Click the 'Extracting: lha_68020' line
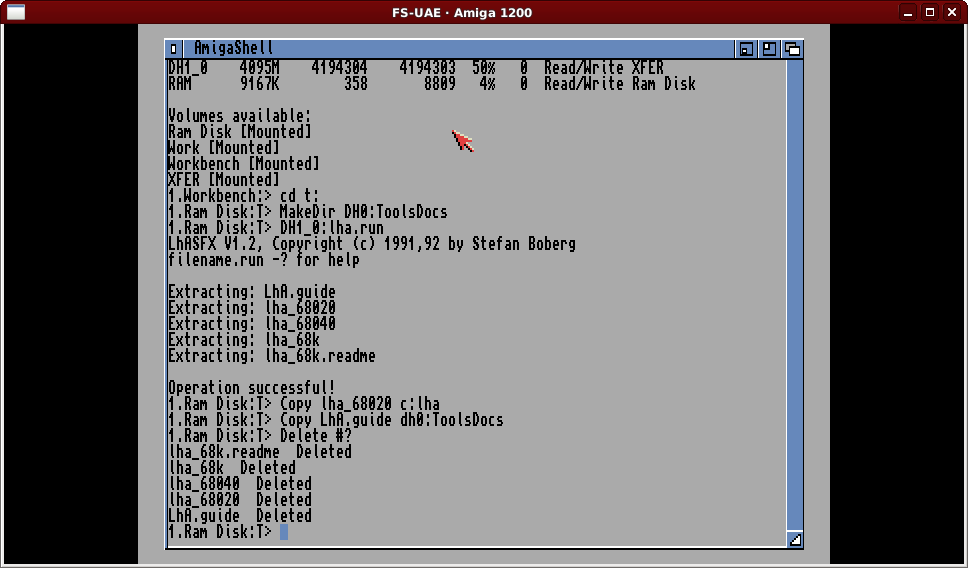The width and height of the screenshot is (968, 568). click(x=252, y=307)
